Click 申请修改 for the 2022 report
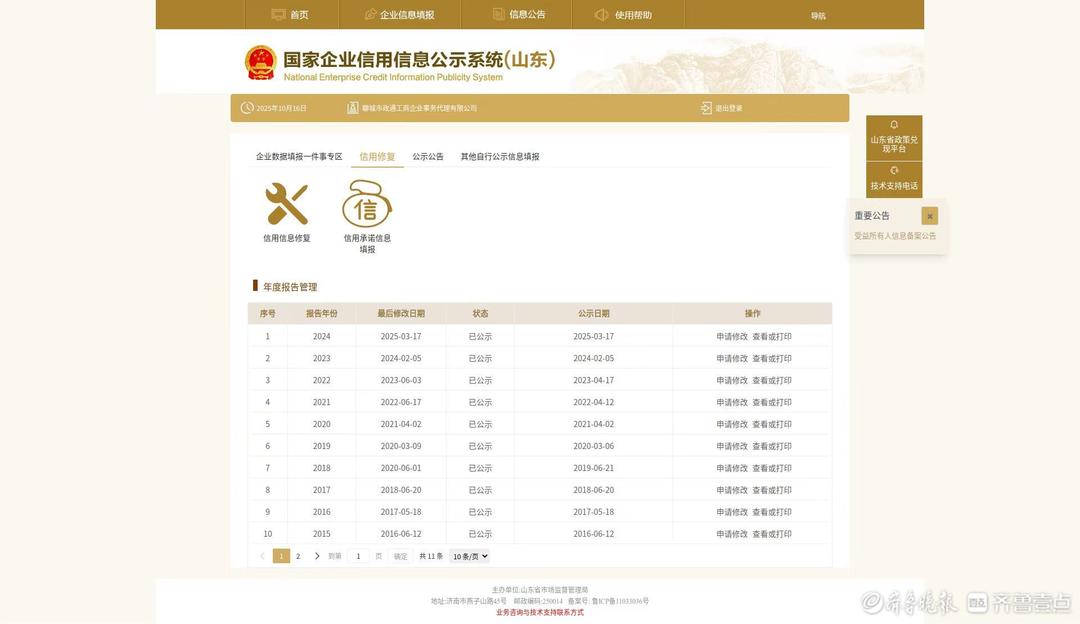 pyautogui.click(x=731, y=380)
